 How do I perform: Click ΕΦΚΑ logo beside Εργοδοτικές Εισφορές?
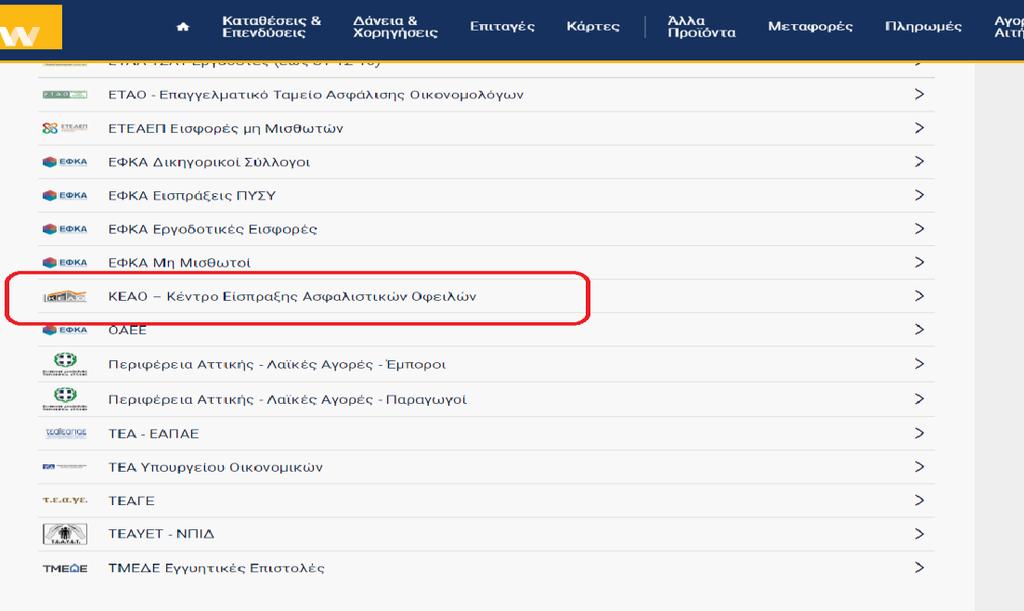(x=65, y=229)
